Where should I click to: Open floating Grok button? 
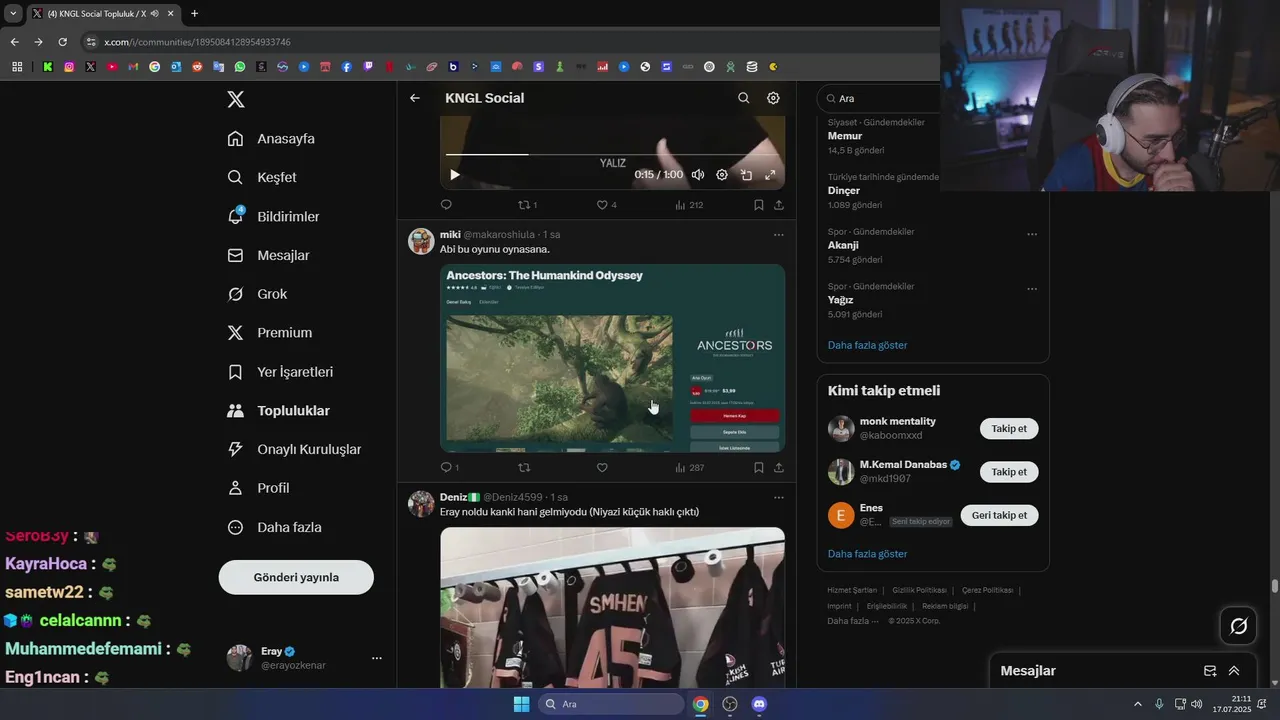(1239, 626)
